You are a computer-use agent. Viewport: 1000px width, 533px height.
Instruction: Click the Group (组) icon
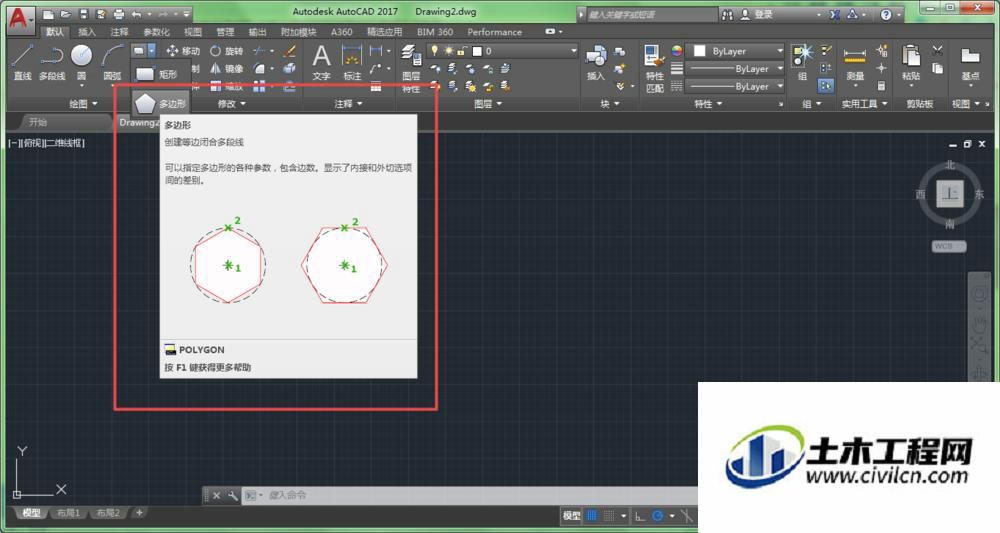[x=802, y=62]
